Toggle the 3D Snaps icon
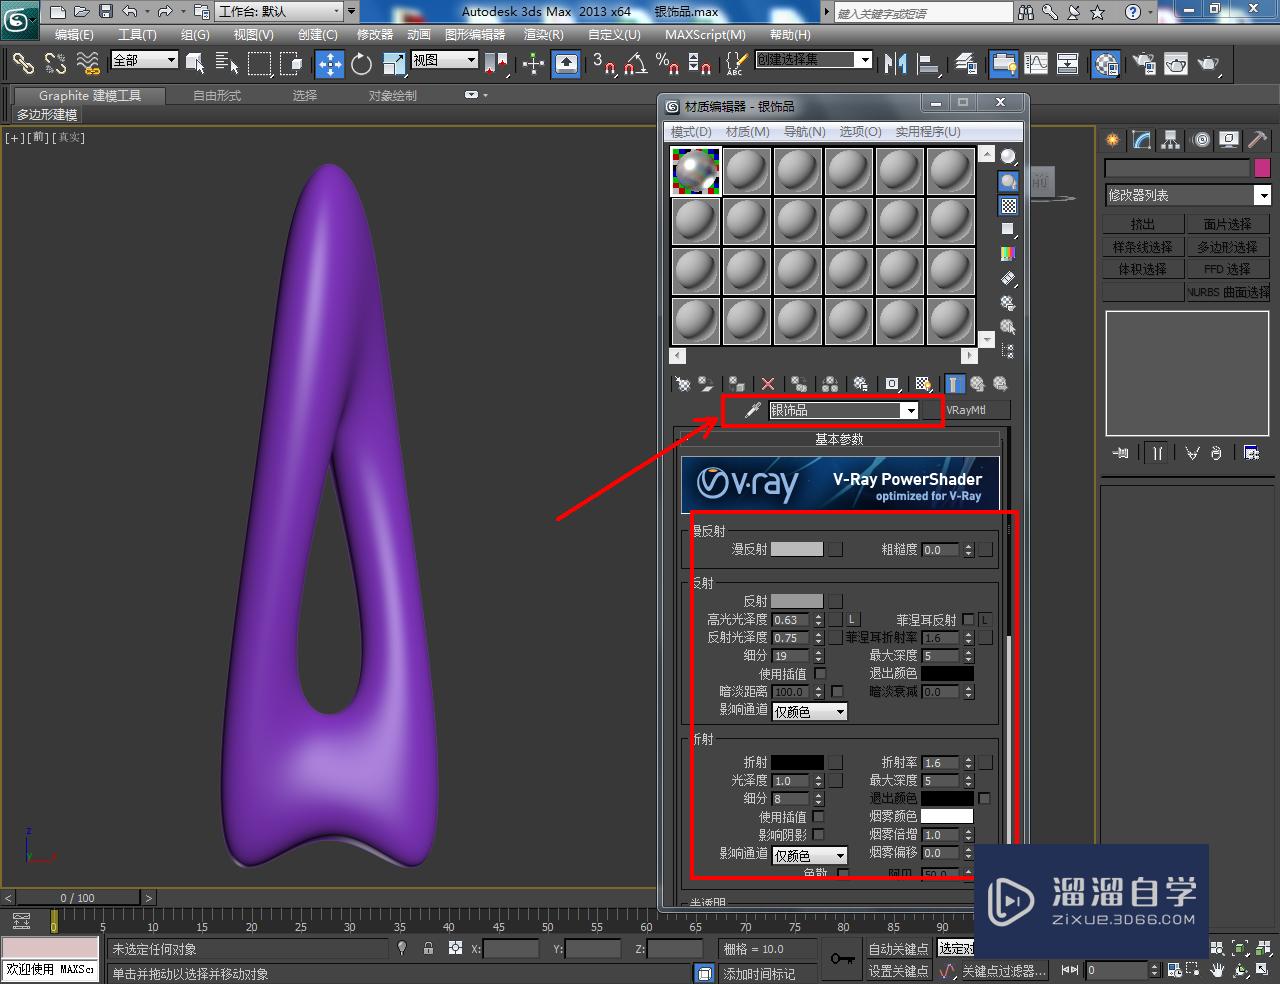Image resolution: width=1280 pixels, height=984 pixels. pos(603,64)
